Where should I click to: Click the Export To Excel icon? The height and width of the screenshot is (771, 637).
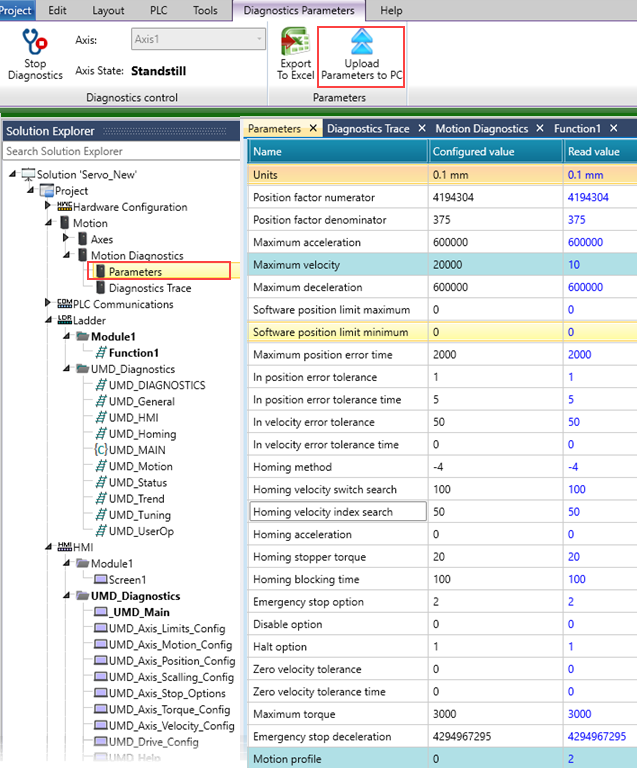[x=295, y=41]
